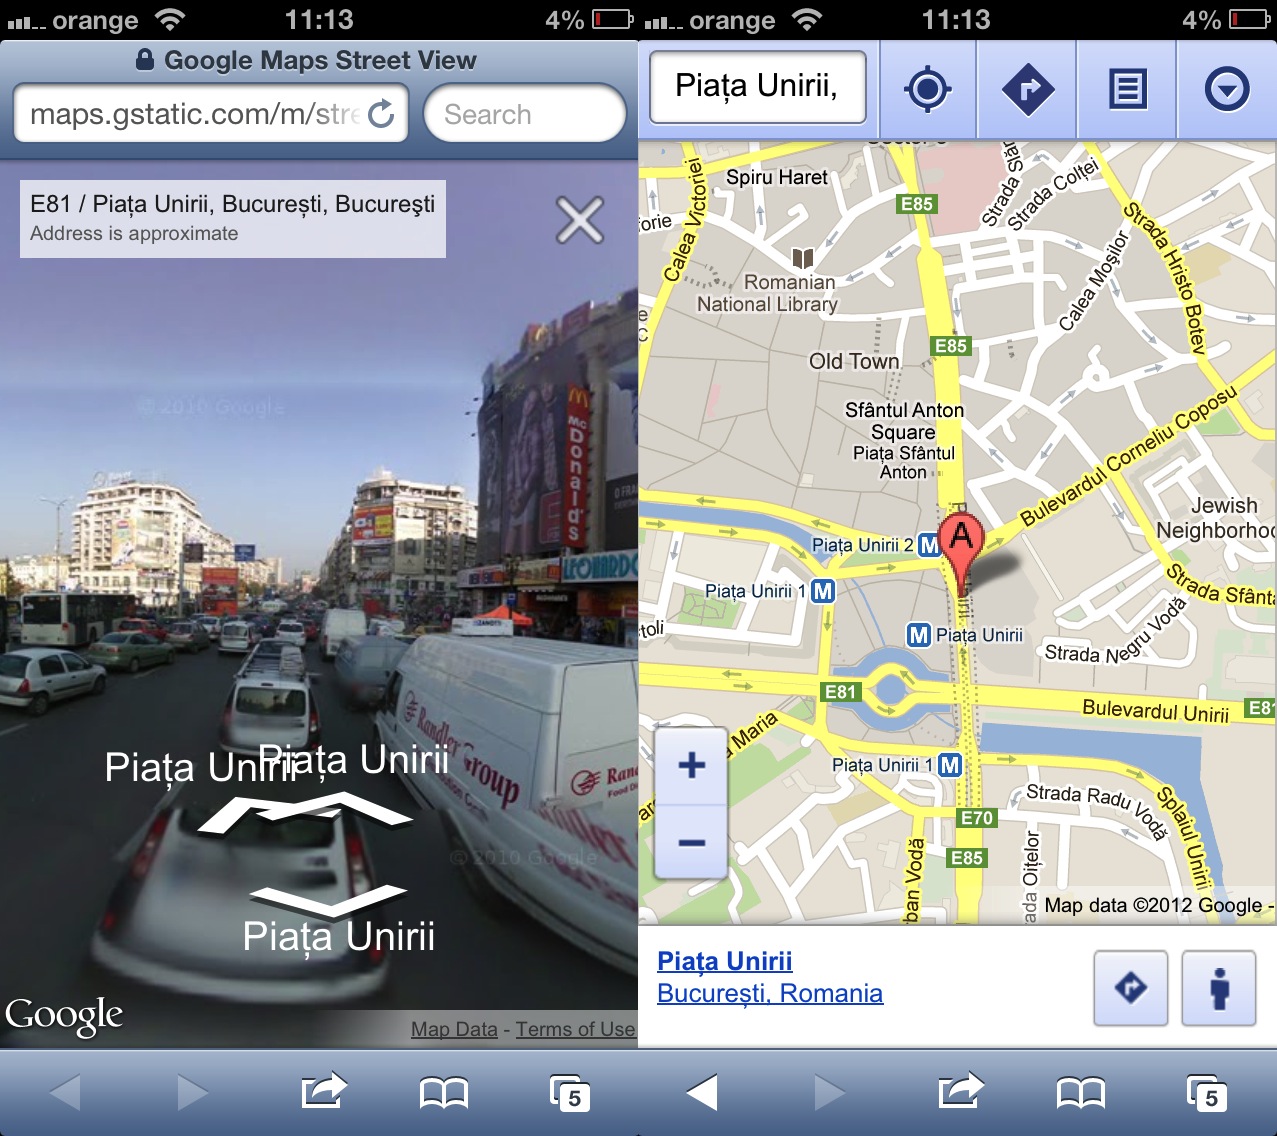Show open tabs in the map browser

pyautogui.click(x=1206, y=1093)
